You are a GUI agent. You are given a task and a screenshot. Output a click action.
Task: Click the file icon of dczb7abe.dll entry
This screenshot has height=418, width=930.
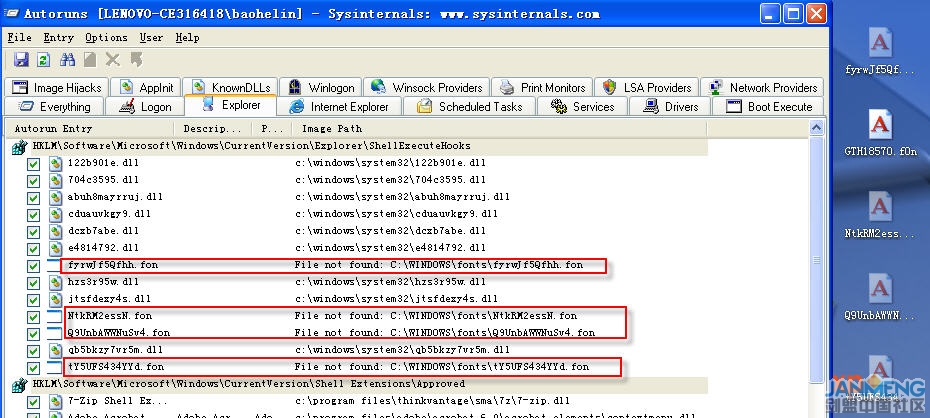click(55, 231)
